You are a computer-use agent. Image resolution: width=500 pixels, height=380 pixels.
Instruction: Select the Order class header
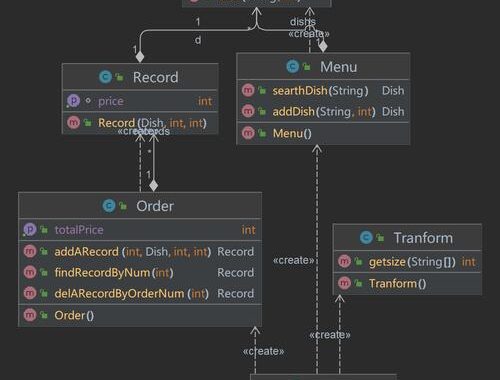click(140, 206)
